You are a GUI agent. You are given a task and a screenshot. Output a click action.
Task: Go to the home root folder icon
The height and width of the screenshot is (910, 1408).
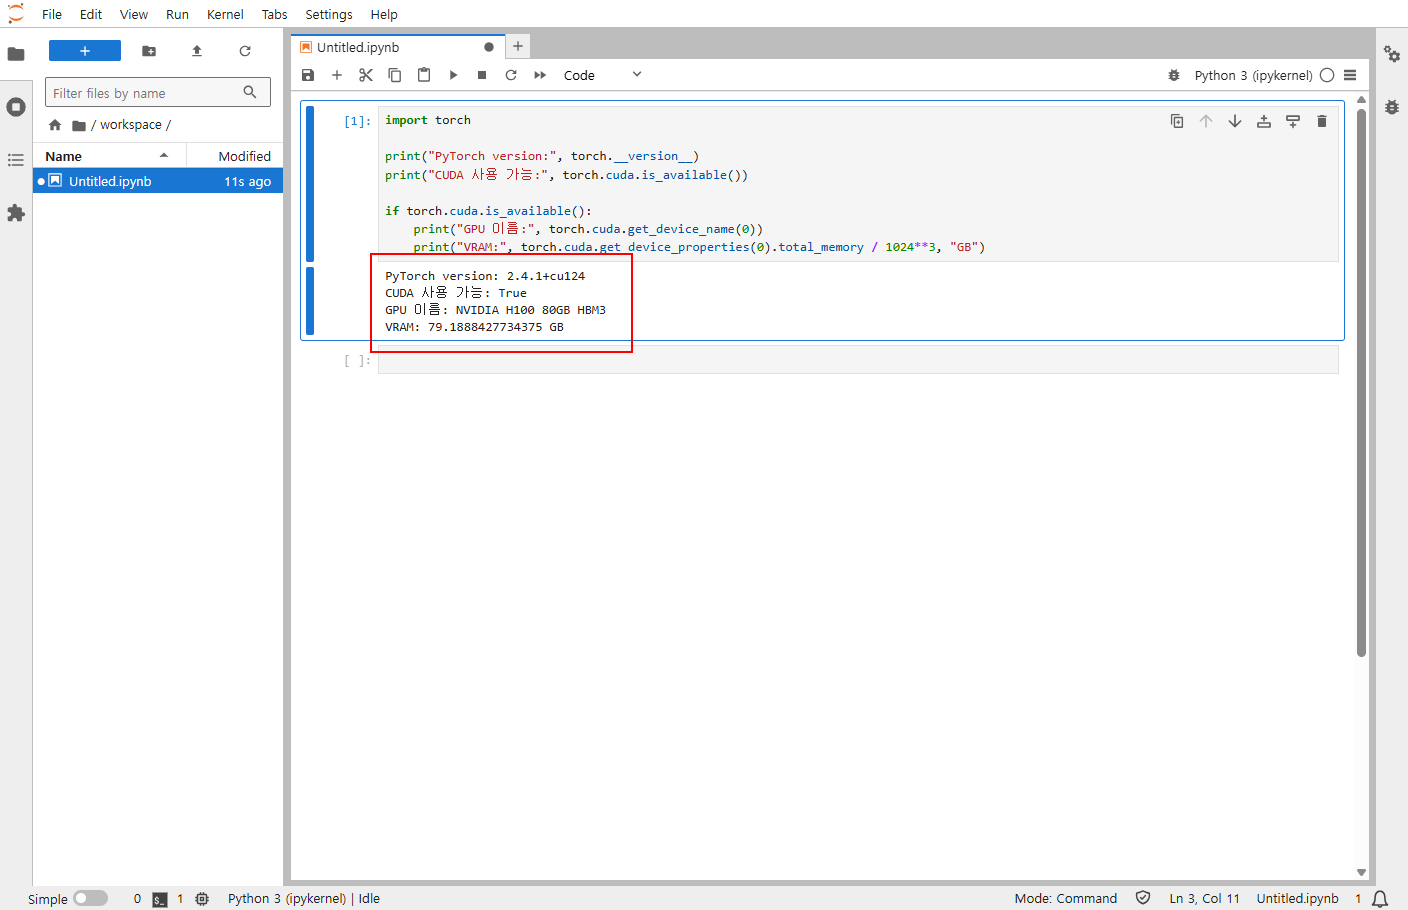point(55,125)
